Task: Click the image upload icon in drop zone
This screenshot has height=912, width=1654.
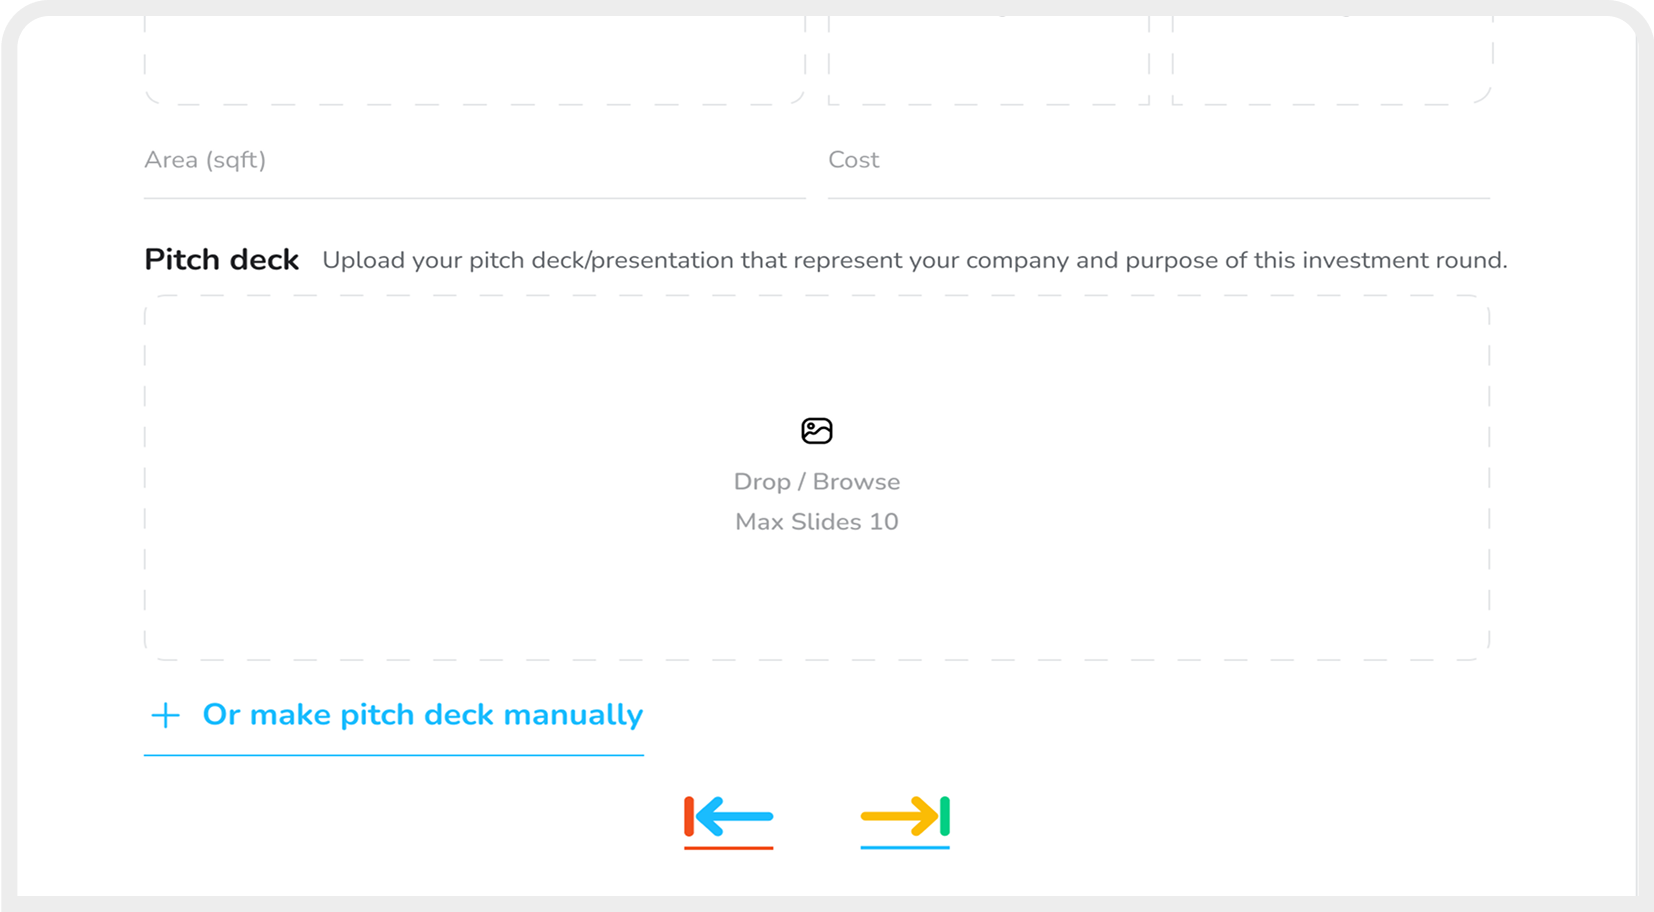Action: click(817, 431)
